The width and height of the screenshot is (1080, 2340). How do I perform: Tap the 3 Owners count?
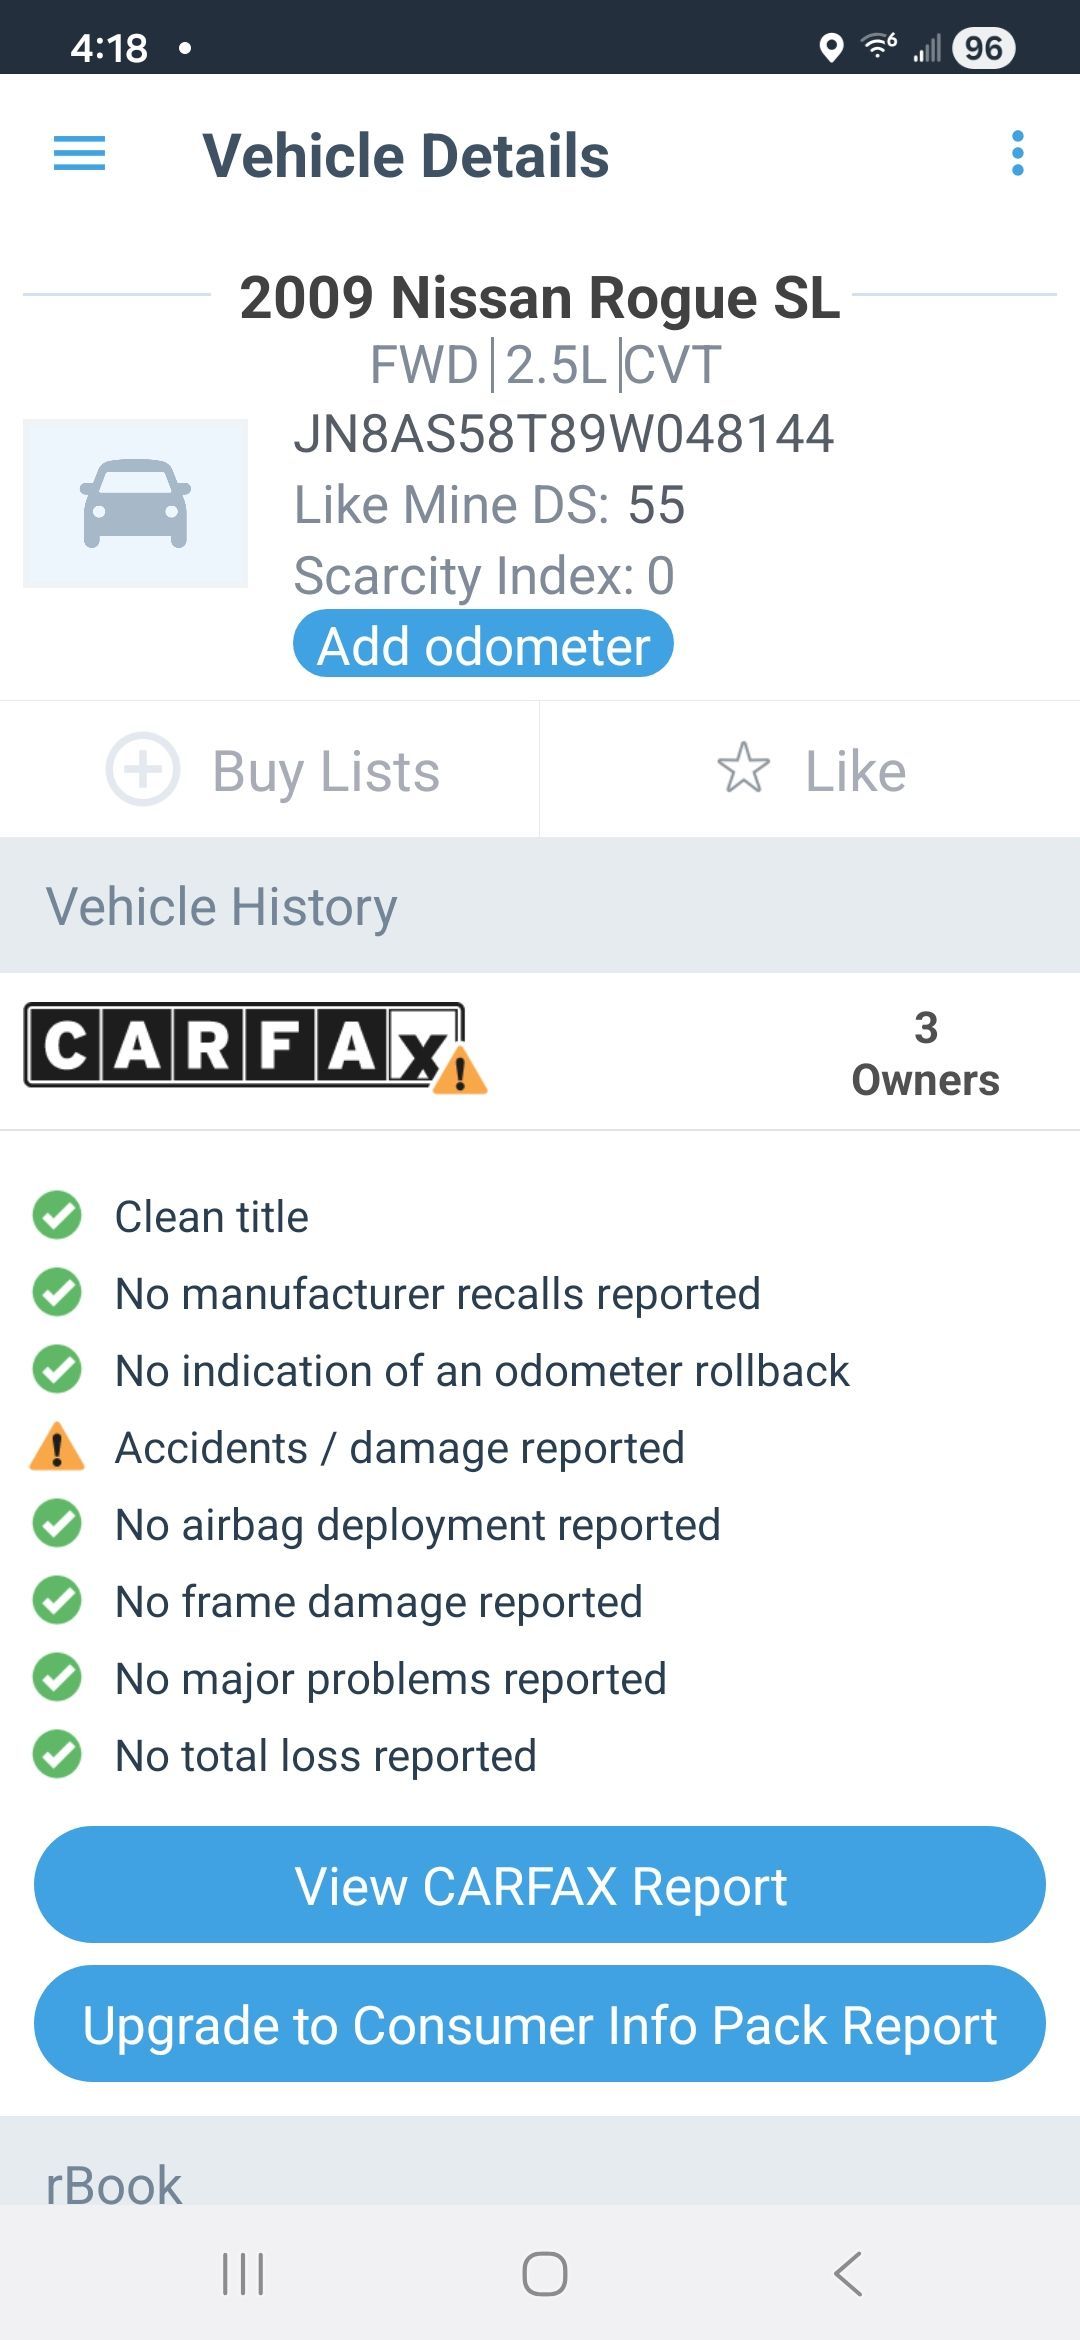(925, 1054)
